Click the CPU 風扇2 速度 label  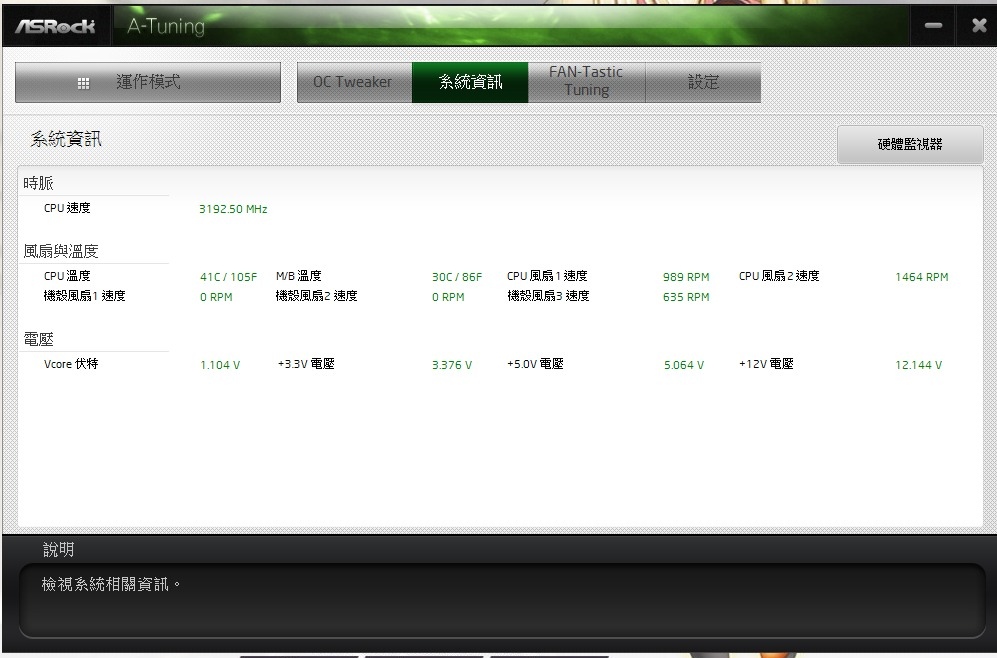779,276
